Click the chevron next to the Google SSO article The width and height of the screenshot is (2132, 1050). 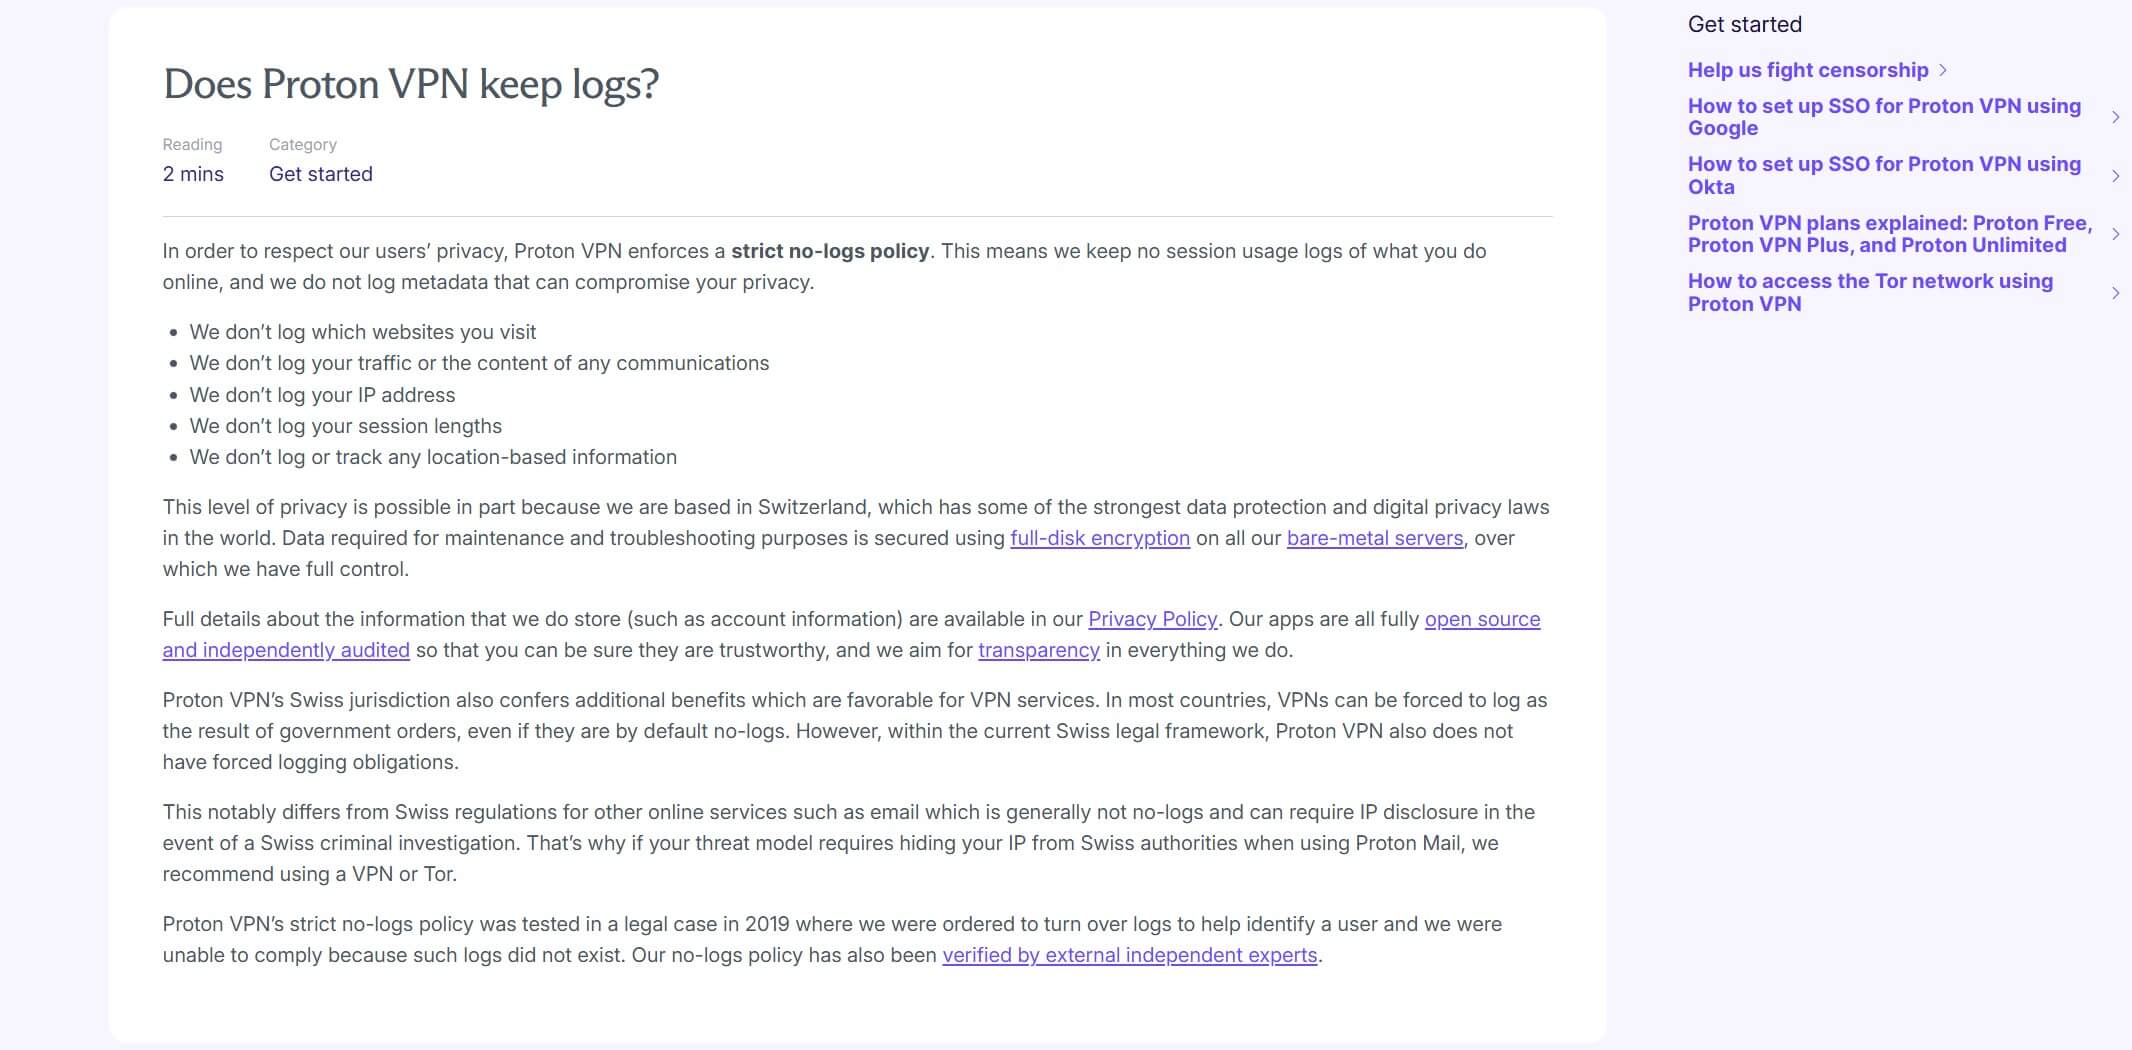pyautogui.click(x=2117, y=117)
